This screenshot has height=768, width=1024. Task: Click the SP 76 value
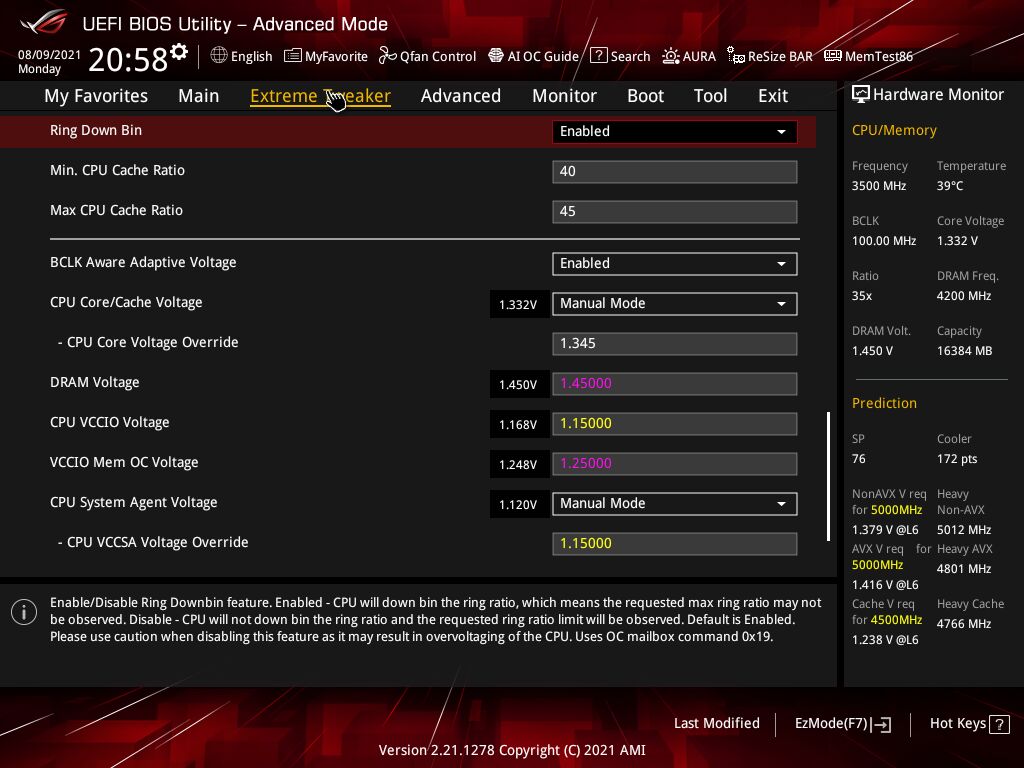[x=859, y=458]
